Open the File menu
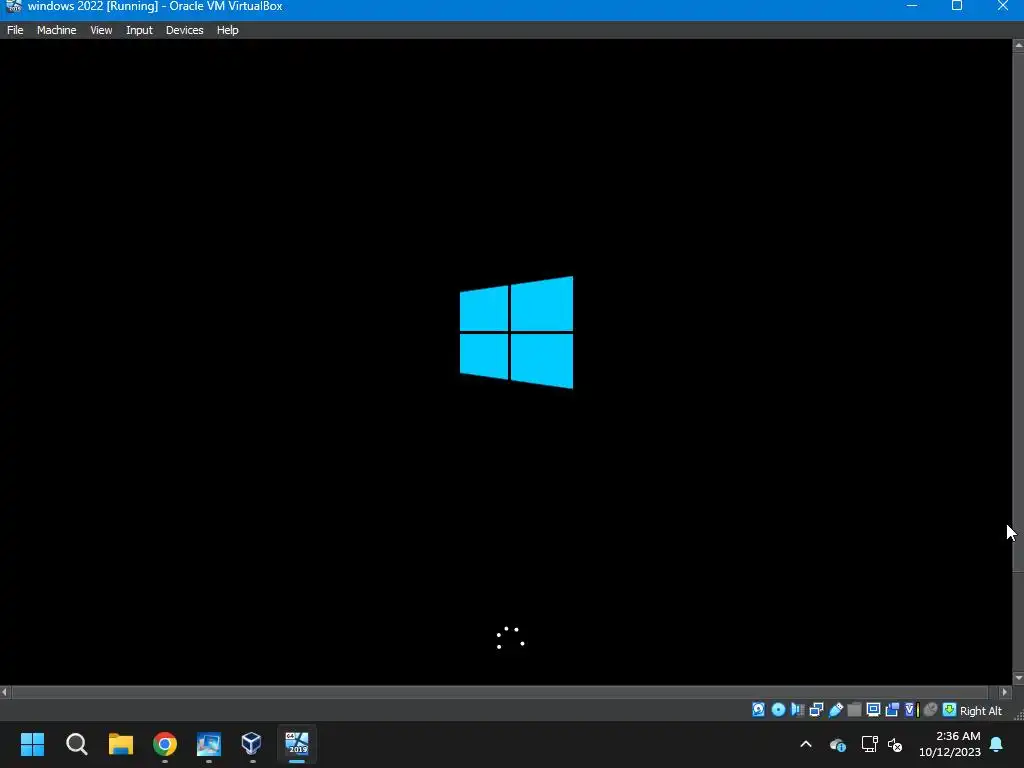Viewport: 1024px width, 768px height. click(x=15, y=30)
